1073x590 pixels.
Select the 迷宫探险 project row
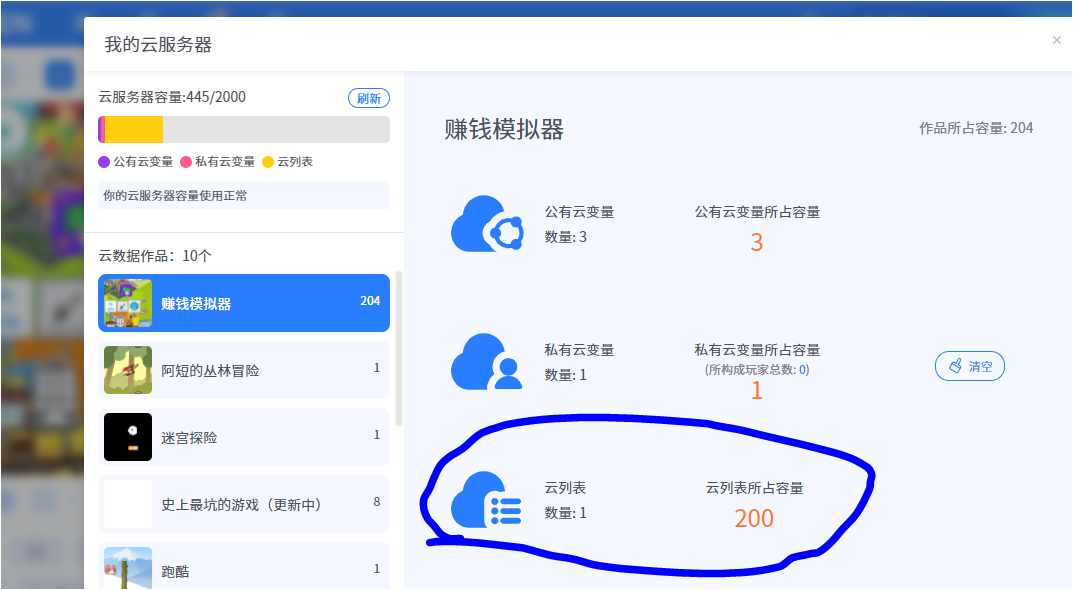click(x=244, y=437)
